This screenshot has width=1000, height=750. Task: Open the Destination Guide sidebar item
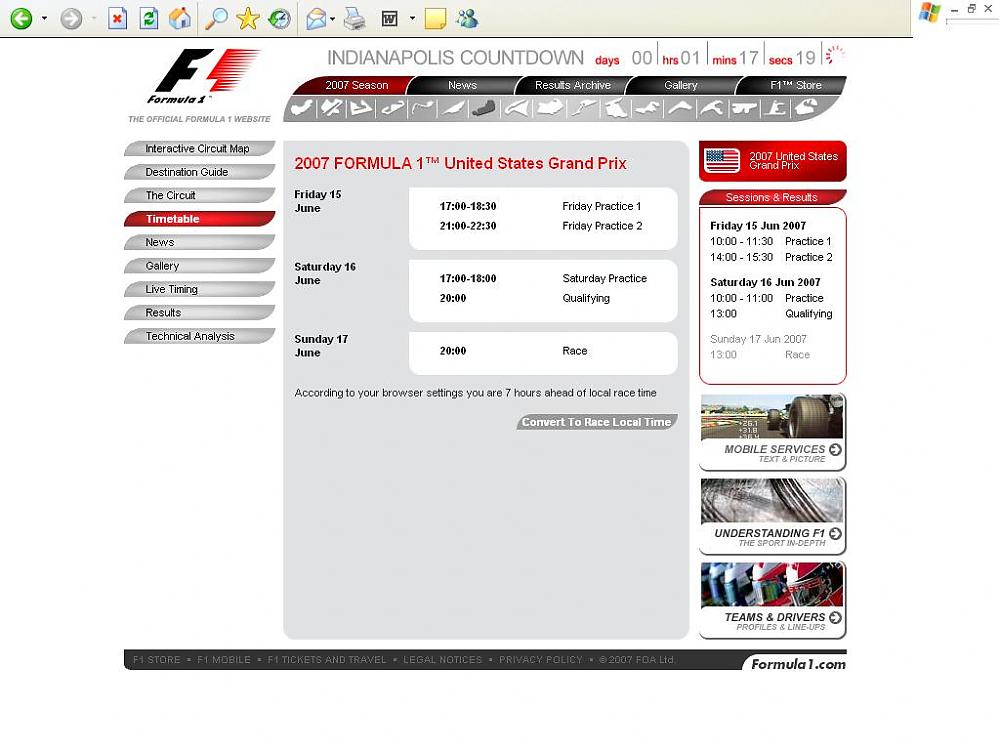tap(200, 172)
